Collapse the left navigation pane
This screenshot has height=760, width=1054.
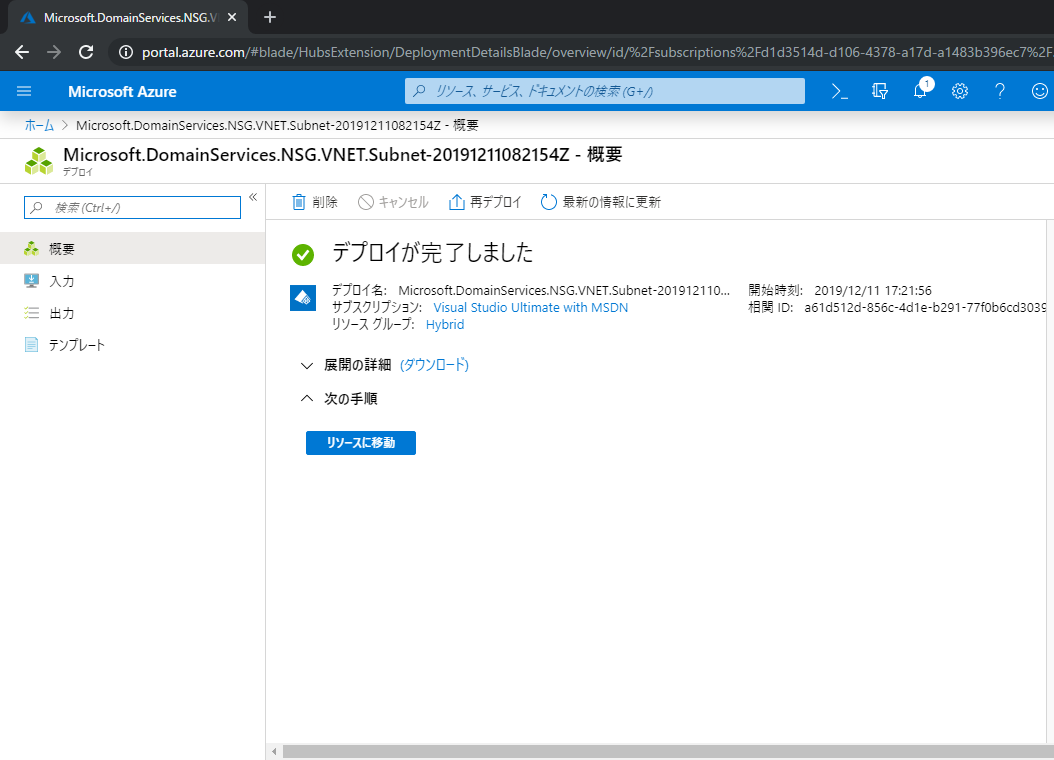point(253,197)
